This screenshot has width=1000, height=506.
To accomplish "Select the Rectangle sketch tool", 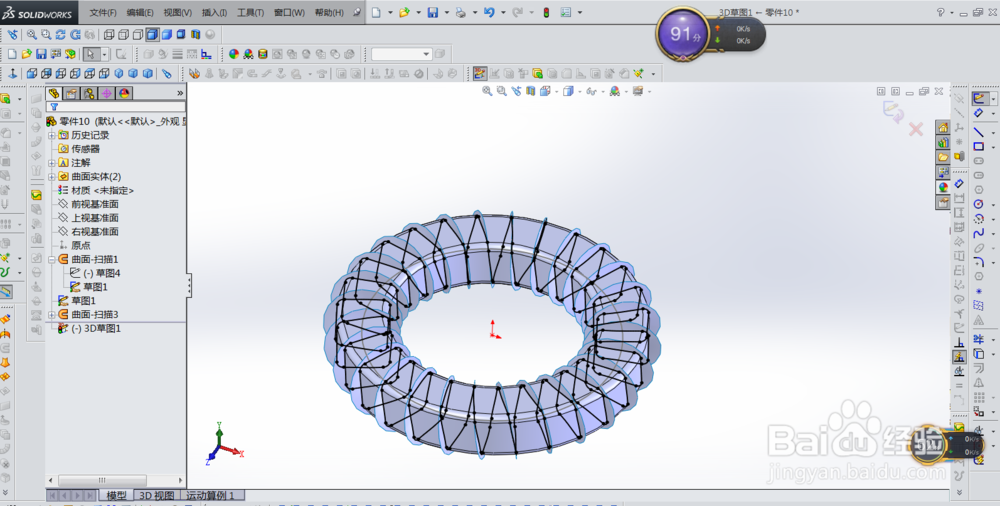I will 979,147.
